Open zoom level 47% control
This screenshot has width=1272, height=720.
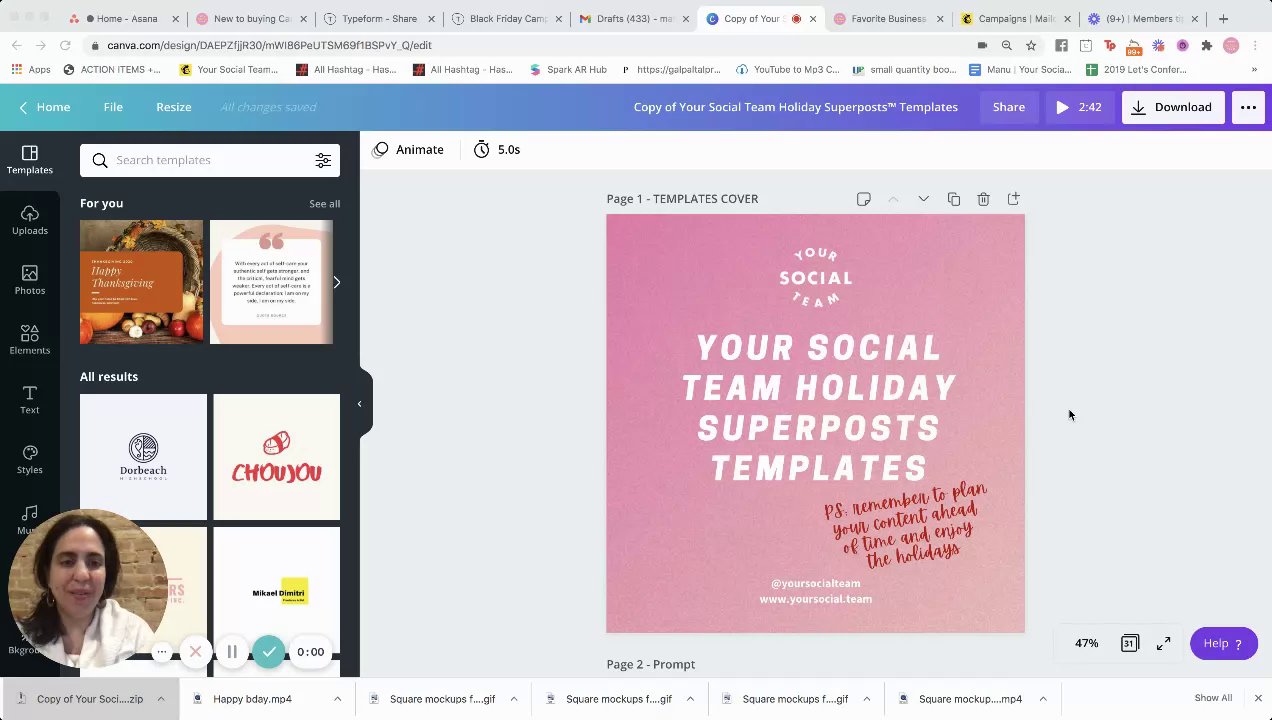(x=1086, y=643)
